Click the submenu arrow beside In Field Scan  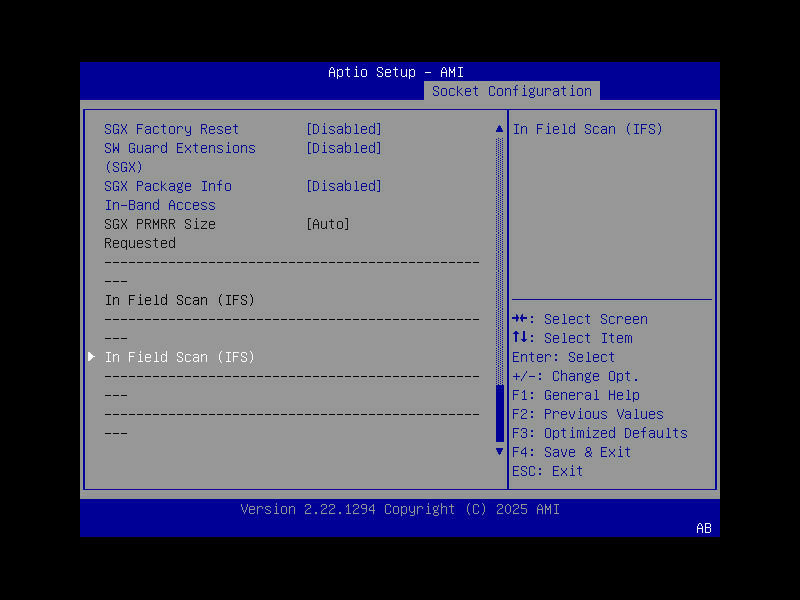[x=91, y=357]
